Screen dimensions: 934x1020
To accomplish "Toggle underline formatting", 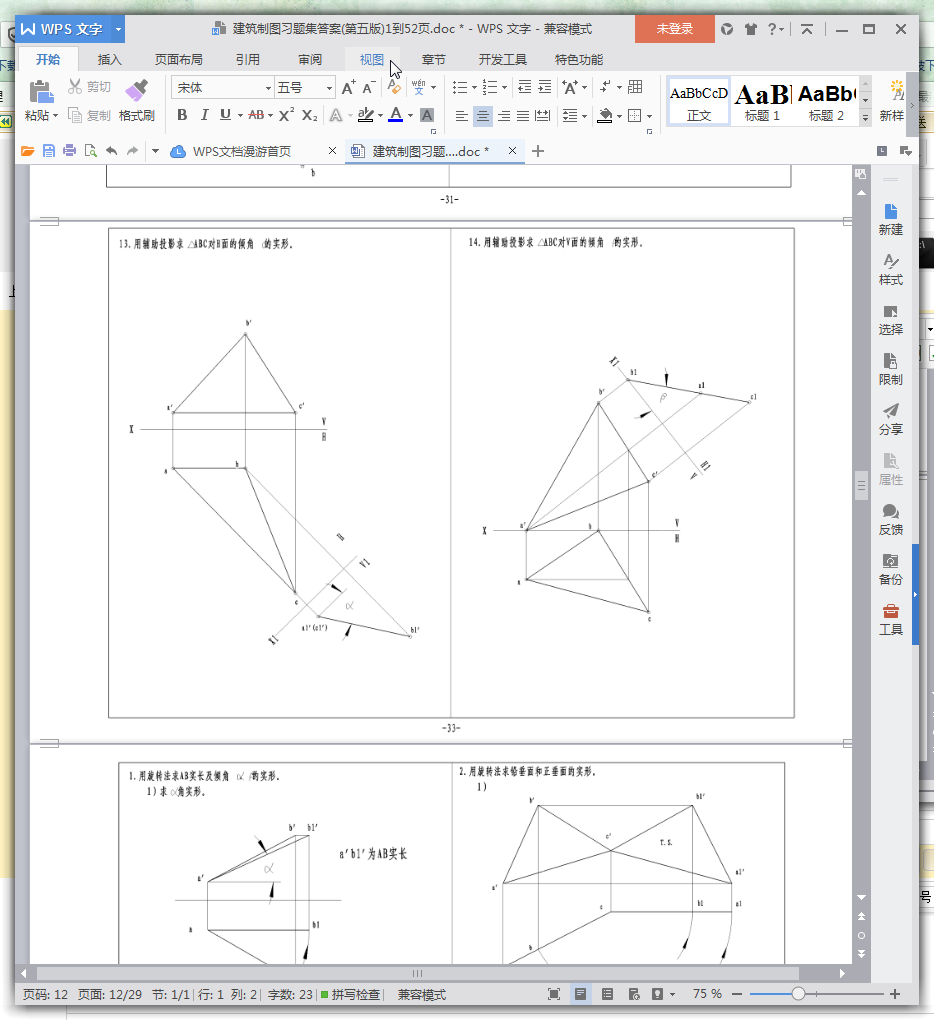I will (x=225, y=115).
